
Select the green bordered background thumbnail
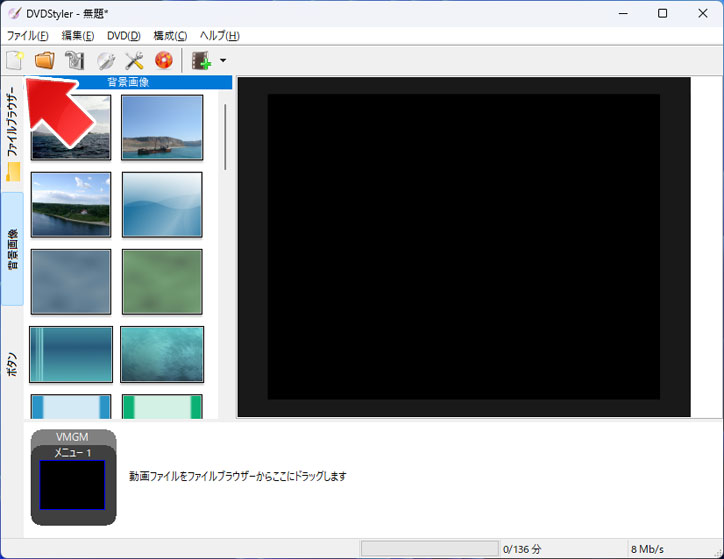pos(162,406)
